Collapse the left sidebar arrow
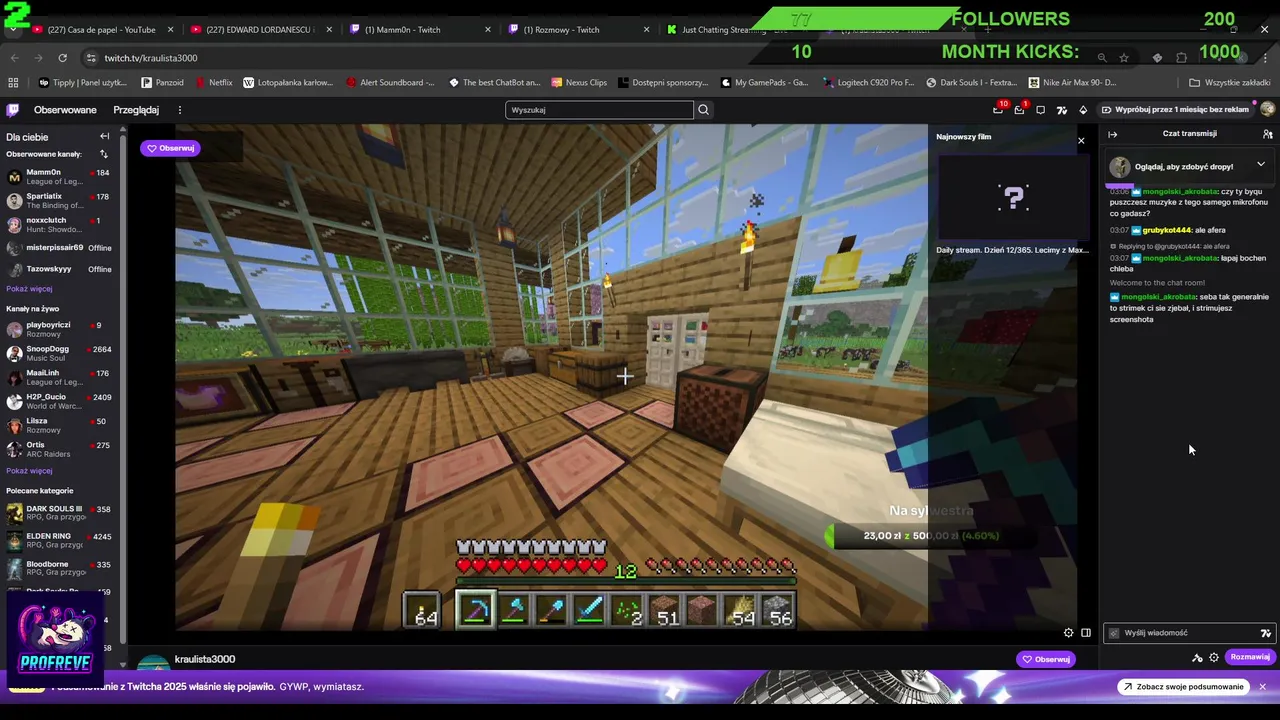This screenshot has width=1280, height=720. click(x=104, y=136)
